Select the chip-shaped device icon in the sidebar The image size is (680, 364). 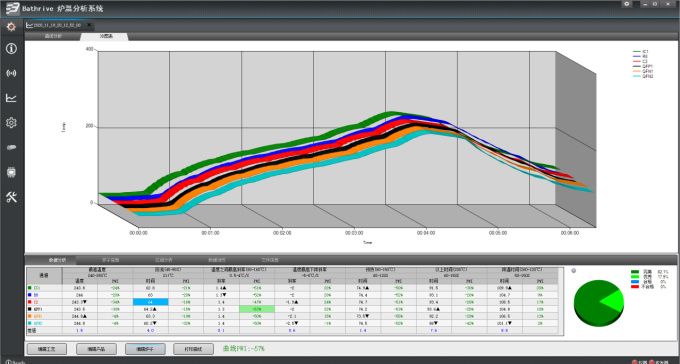tap(11, 172)
